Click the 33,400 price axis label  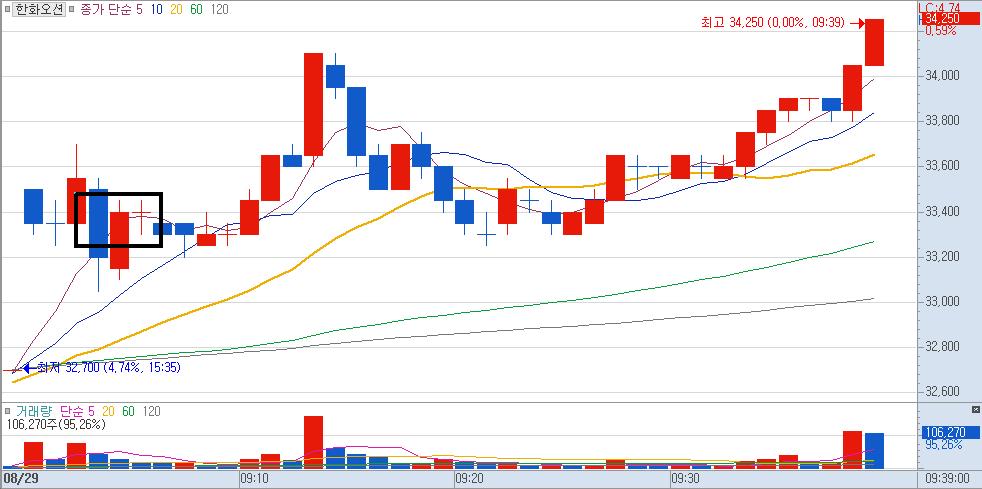point(943,212)
